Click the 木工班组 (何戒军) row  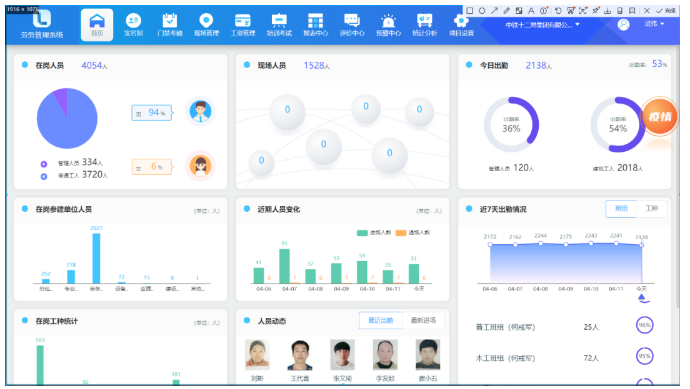pyautogui.click(x=565, y=357)
